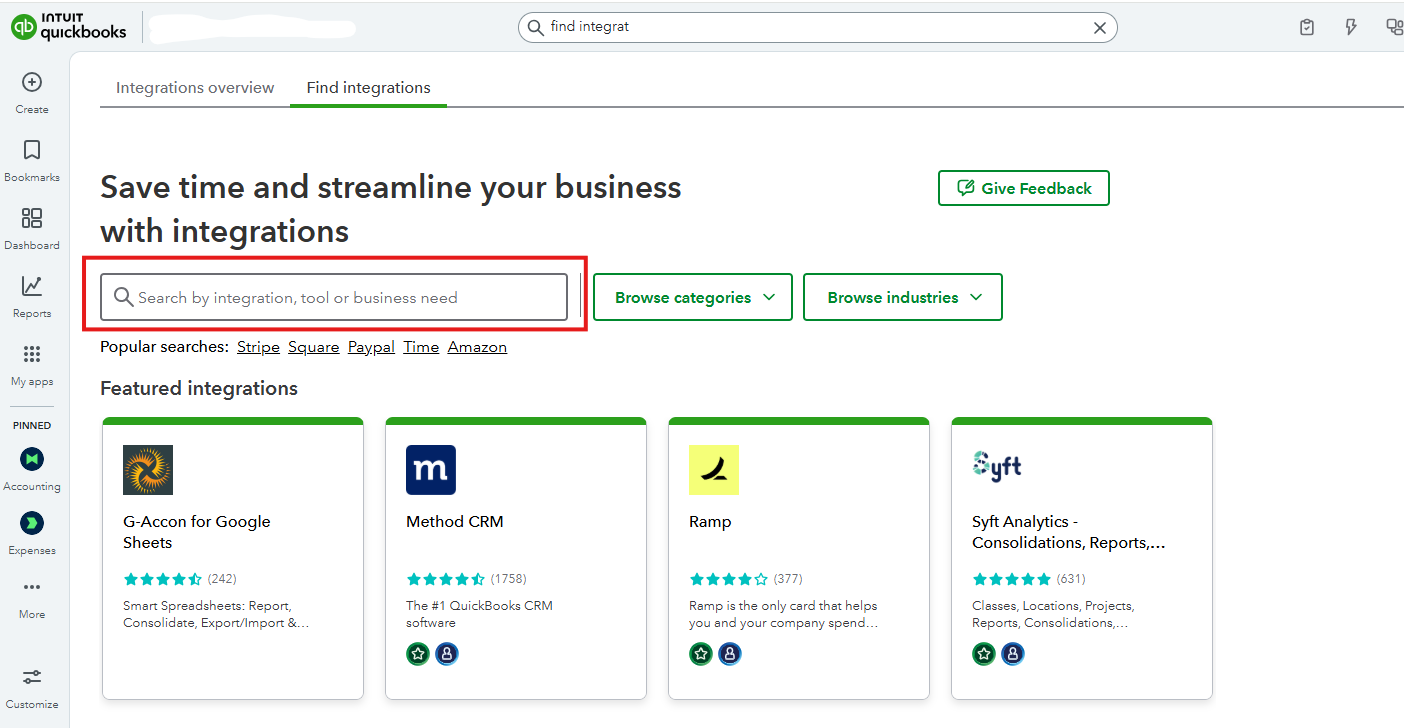Open the pinned Expenses section
The width and height of the screenshot is (1404, 728).
32,533
